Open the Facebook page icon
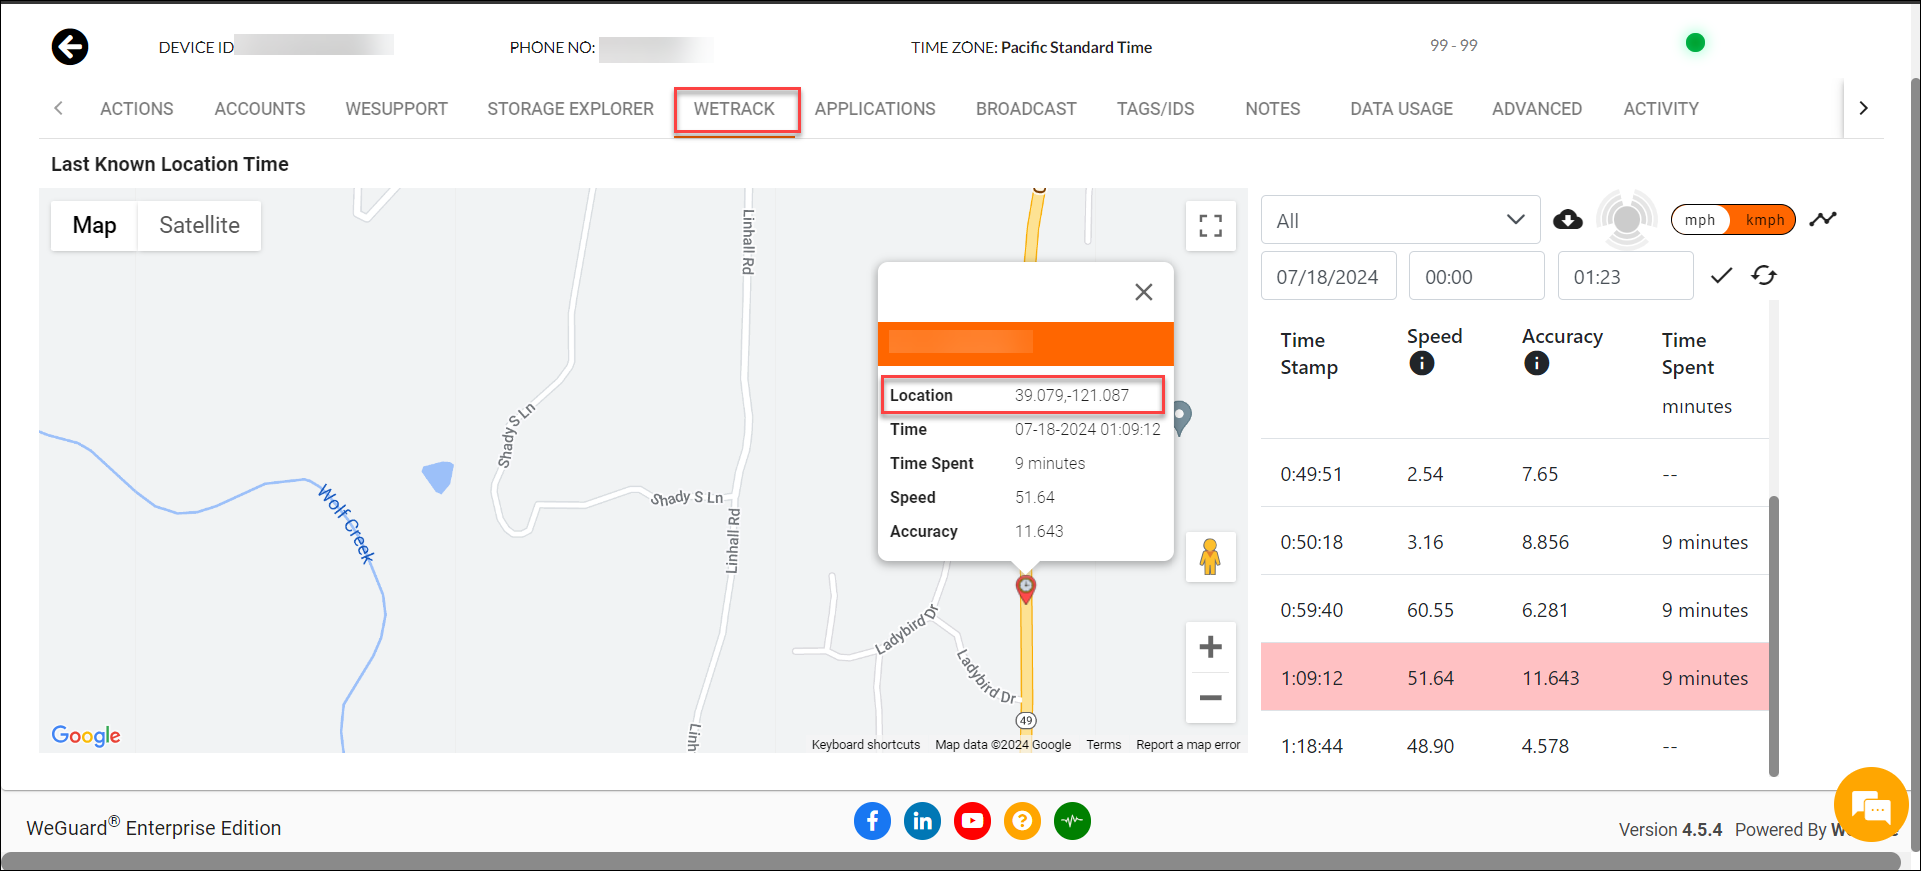Image resolution: width=1921 pixels, height=871 pixels. tap(872, 821)
